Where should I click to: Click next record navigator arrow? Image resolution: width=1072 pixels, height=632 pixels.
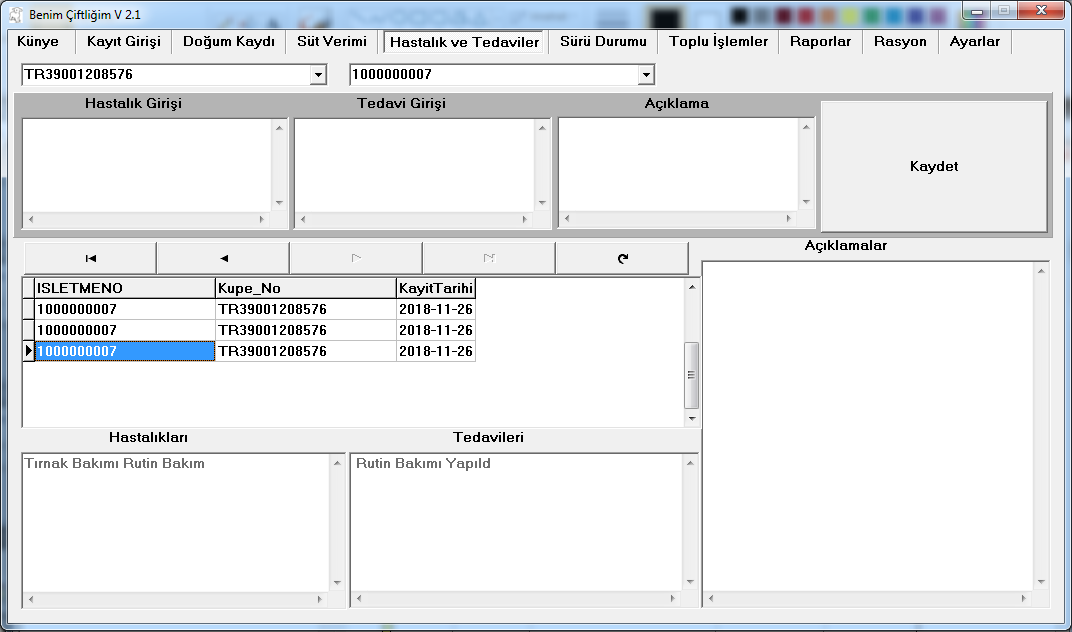point(356,258)
